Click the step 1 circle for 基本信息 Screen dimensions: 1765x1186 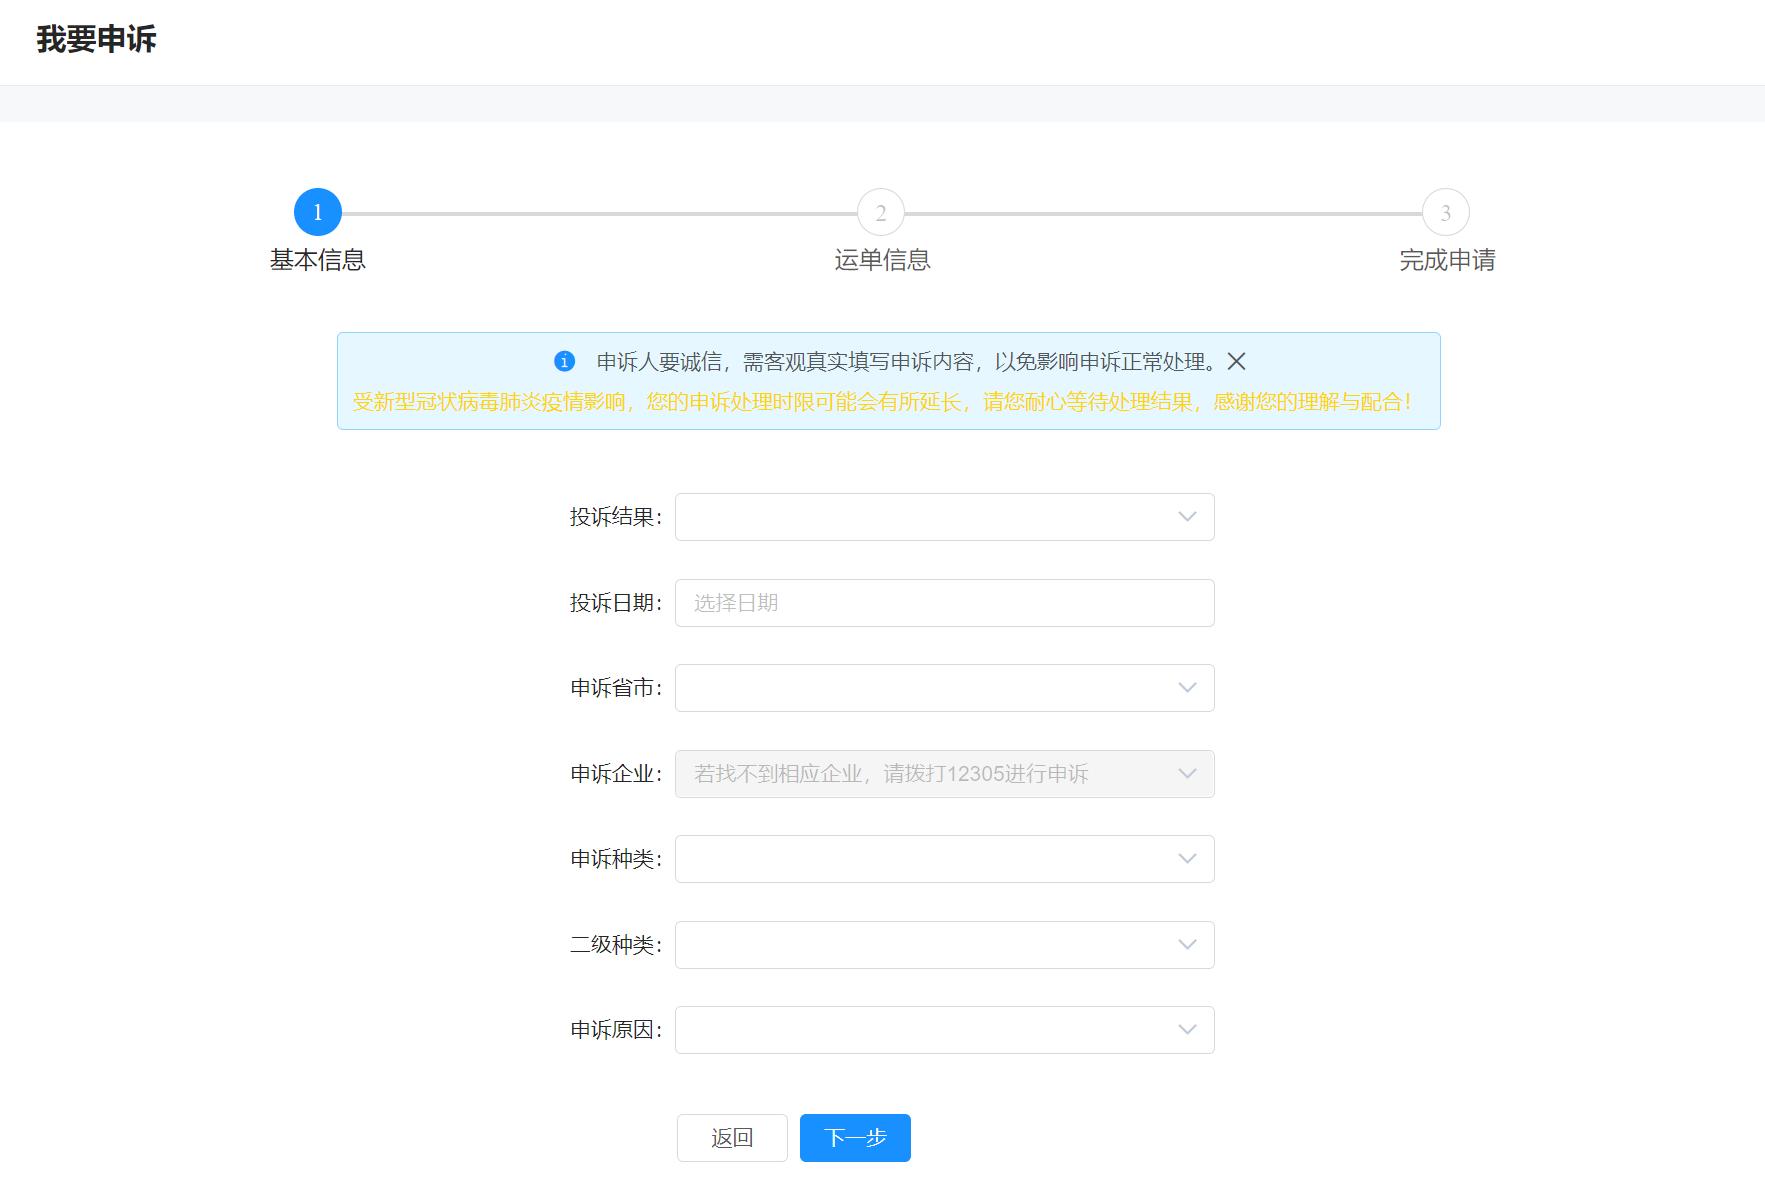coord(318,212)
